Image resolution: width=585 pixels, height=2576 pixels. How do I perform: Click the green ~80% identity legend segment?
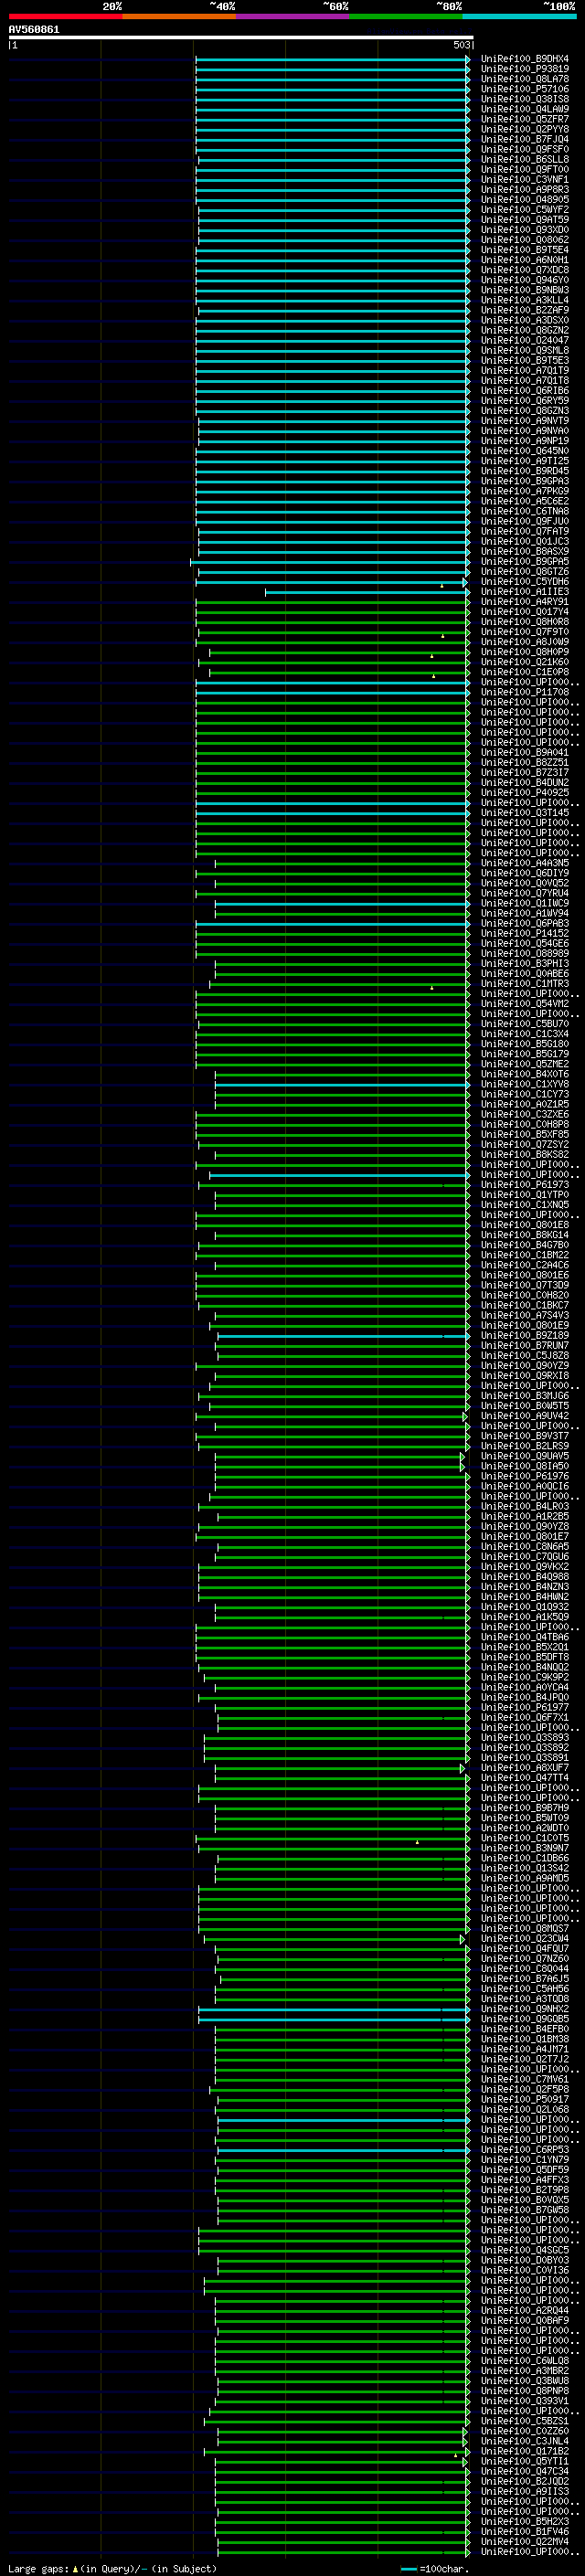tap(406, 16)
